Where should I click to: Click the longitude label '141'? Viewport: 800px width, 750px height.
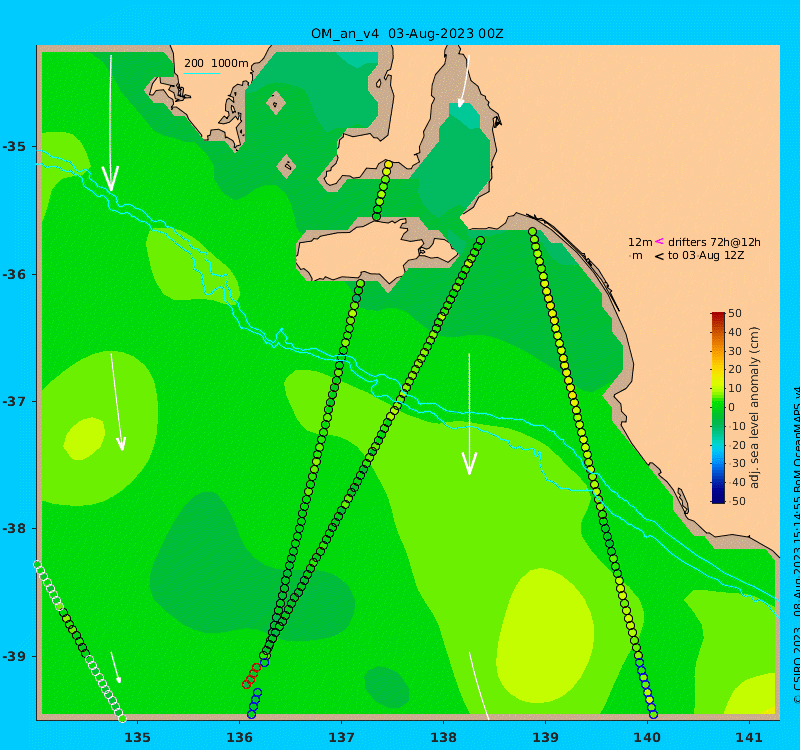[749, 737]
